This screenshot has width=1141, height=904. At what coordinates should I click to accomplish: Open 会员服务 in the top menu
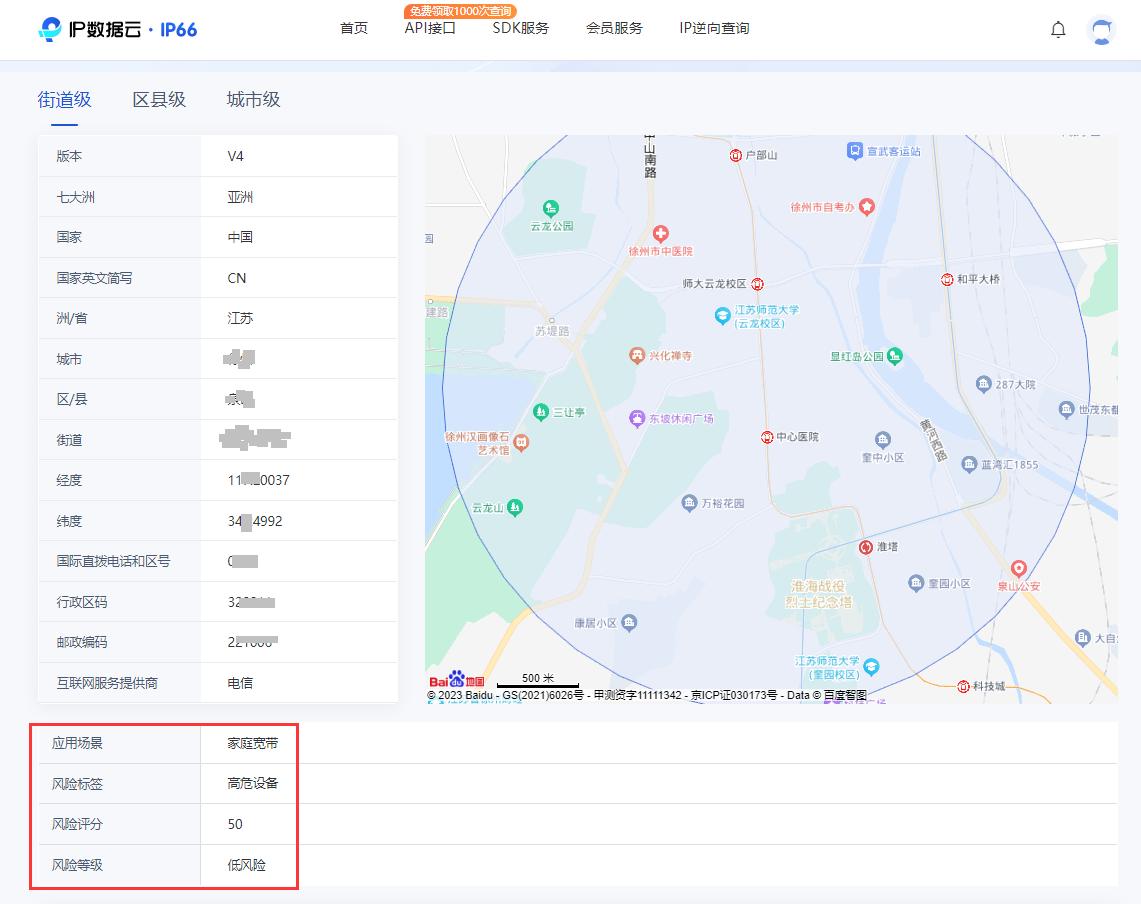(613, 29)
